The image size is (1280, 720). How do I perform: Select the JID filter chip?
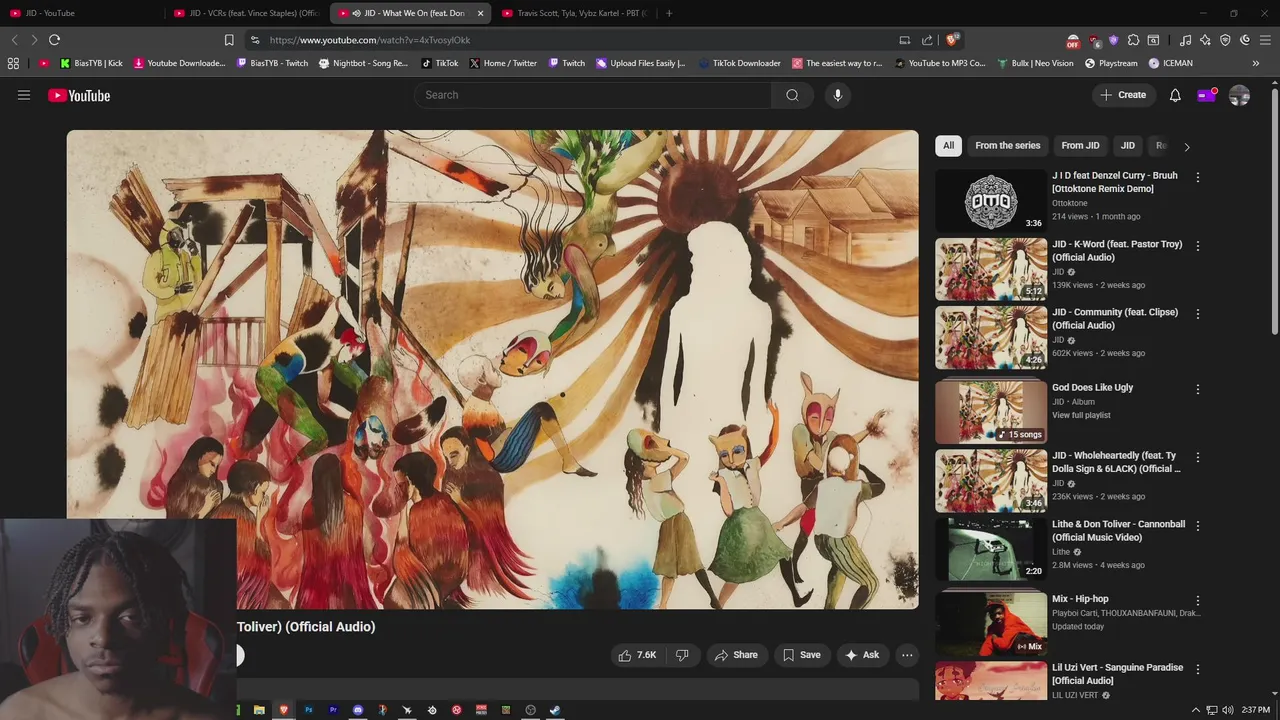click(x=1128, y=146)
